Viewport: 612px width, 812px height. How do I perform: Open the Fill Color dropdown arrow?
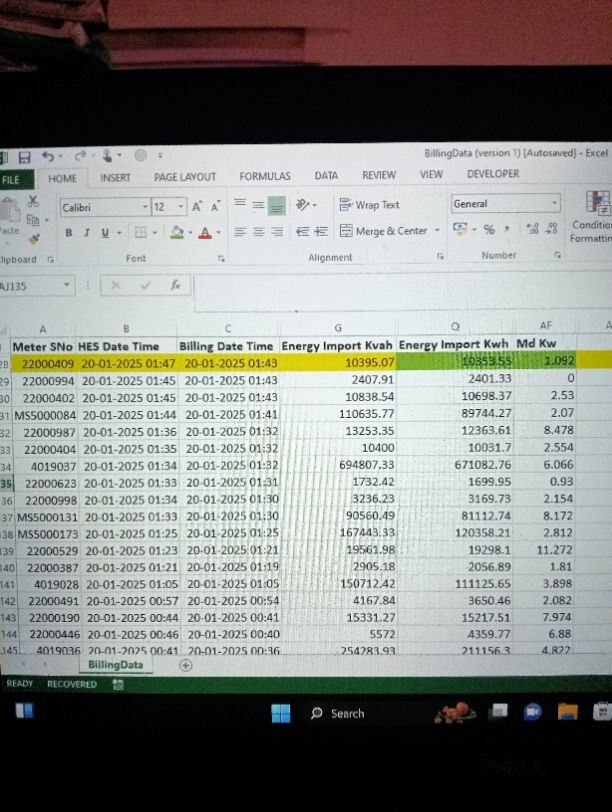pyautogui.click(x=190, y=233)
